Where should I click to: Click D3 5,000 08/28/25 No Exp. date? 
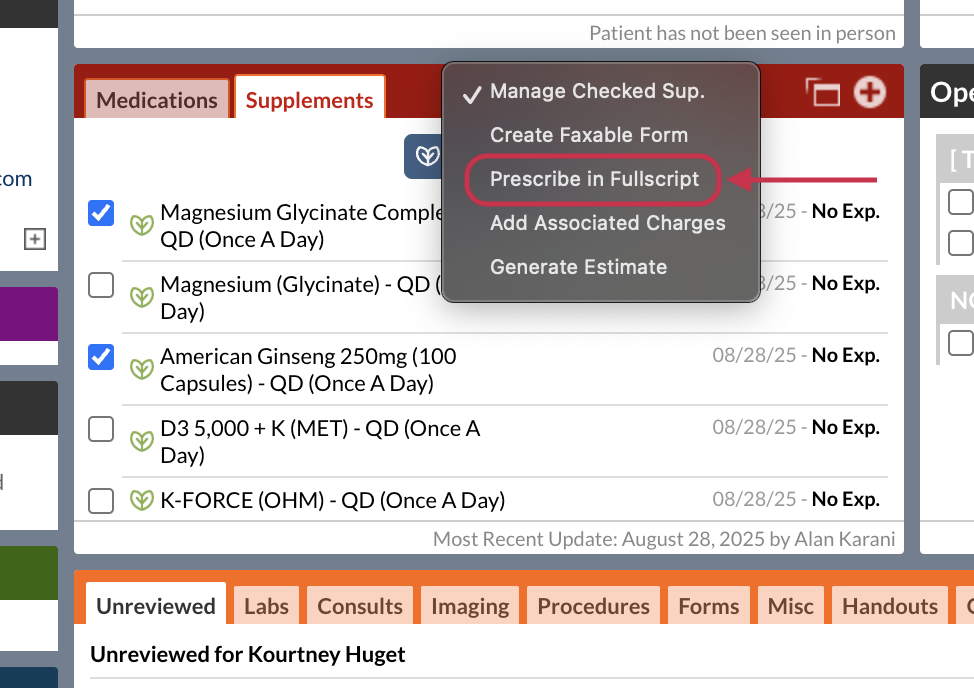coord(796,427)
